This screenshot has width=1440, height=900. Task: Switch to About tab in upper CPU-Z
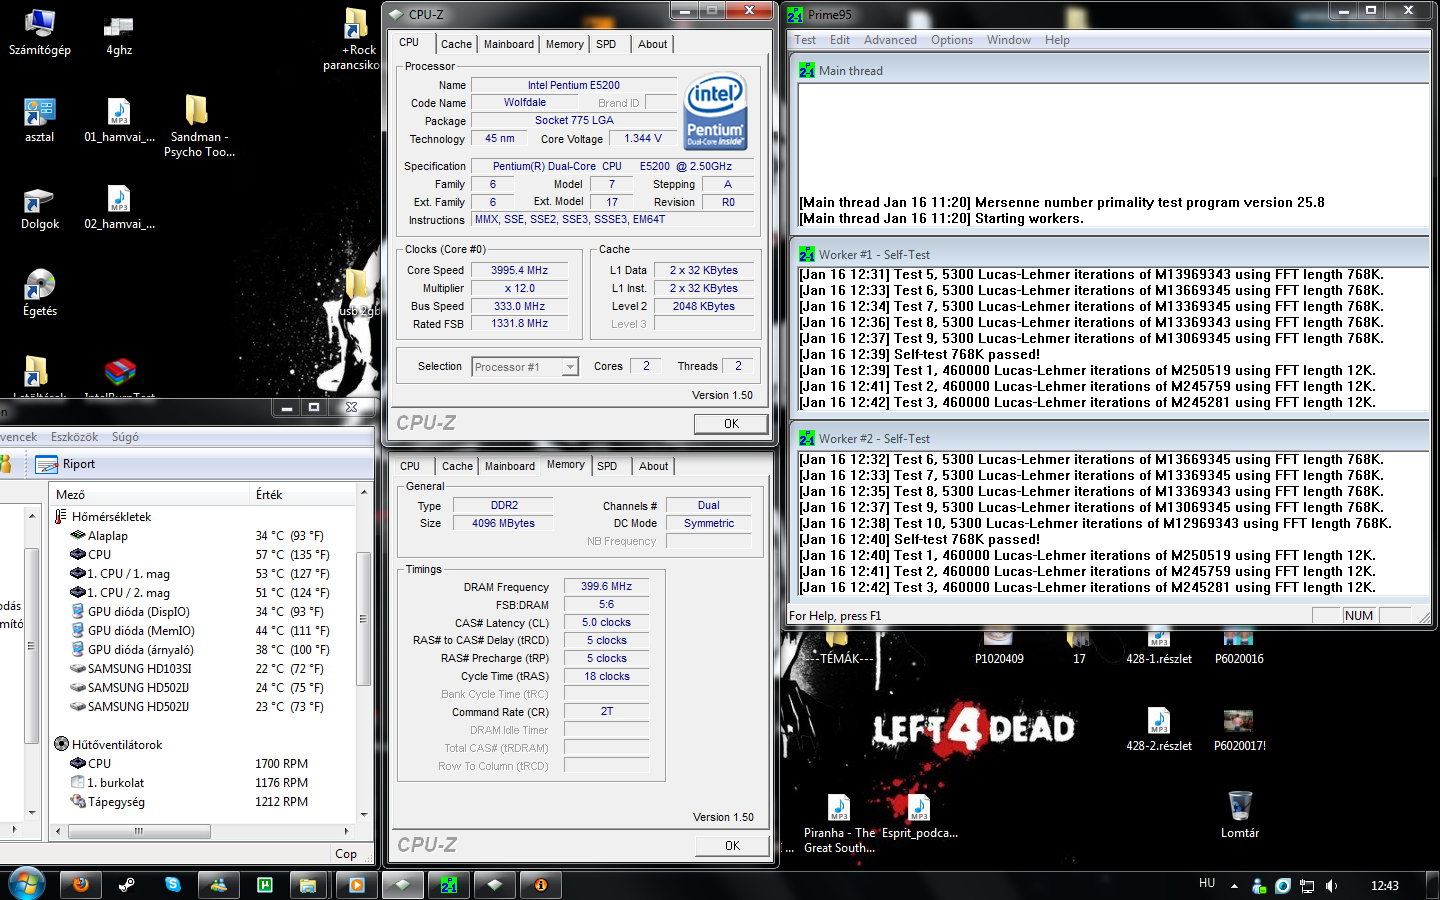pos(652,44)
